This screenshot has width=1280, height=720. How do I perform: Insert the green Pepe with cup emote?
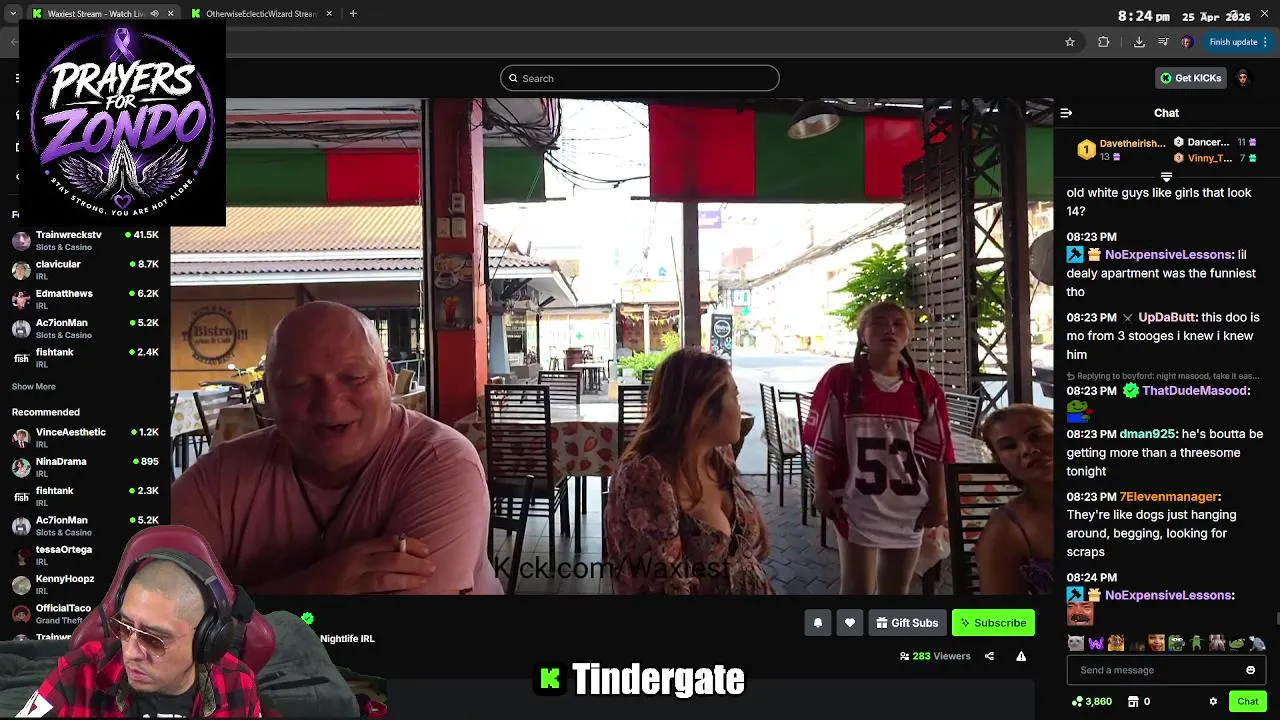coord(1176,643)
